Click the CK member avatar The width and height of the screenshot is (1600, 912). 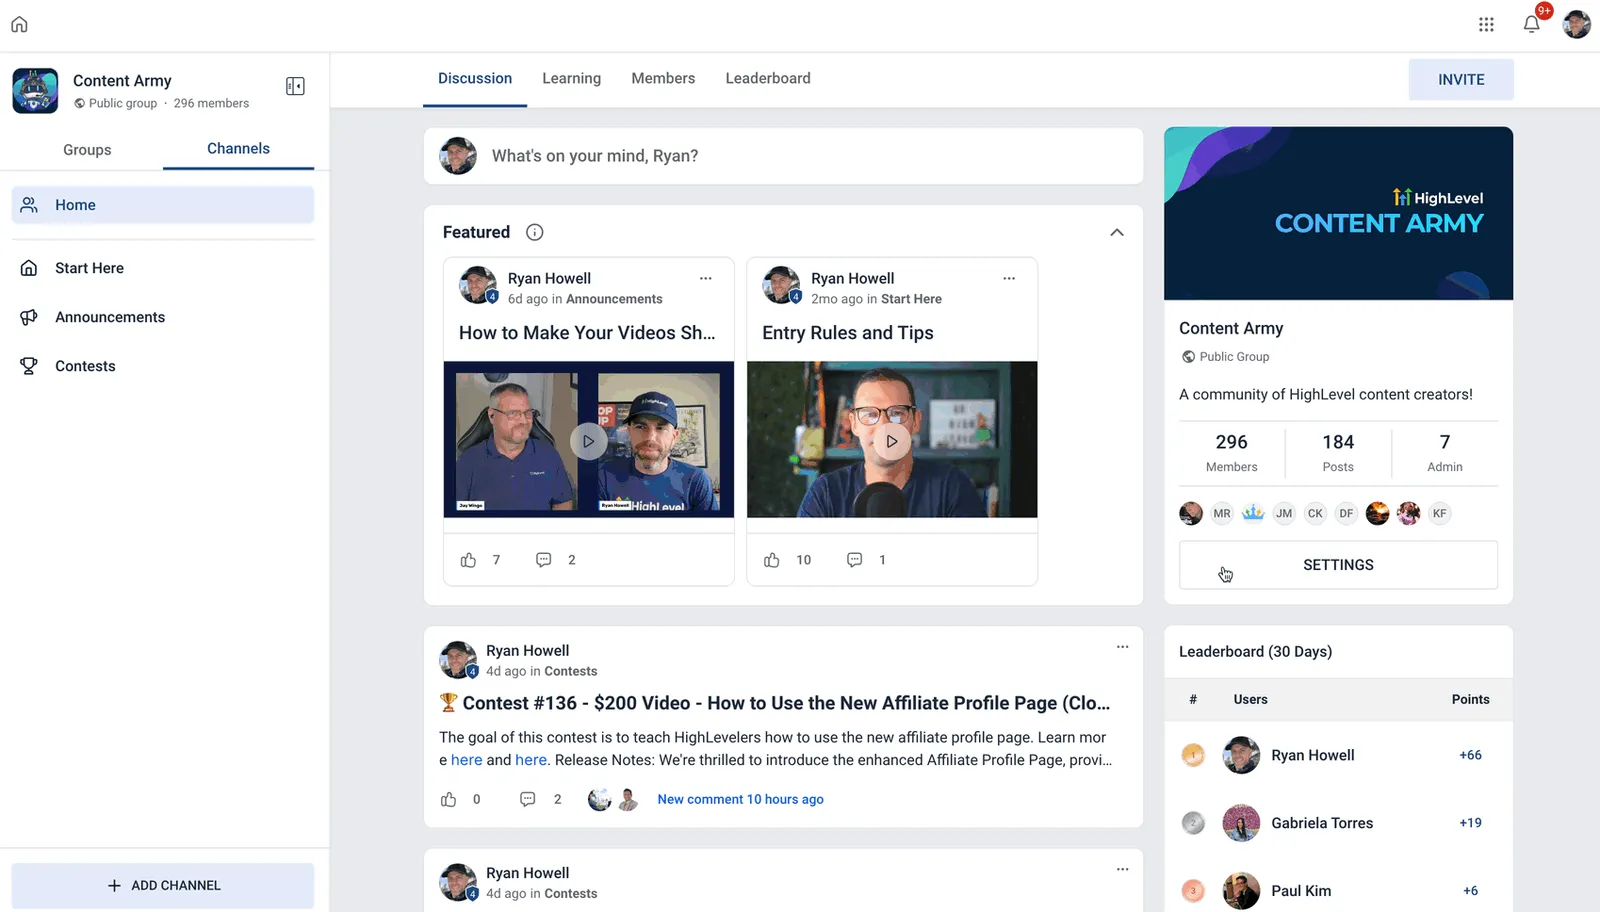point(1315,514)
